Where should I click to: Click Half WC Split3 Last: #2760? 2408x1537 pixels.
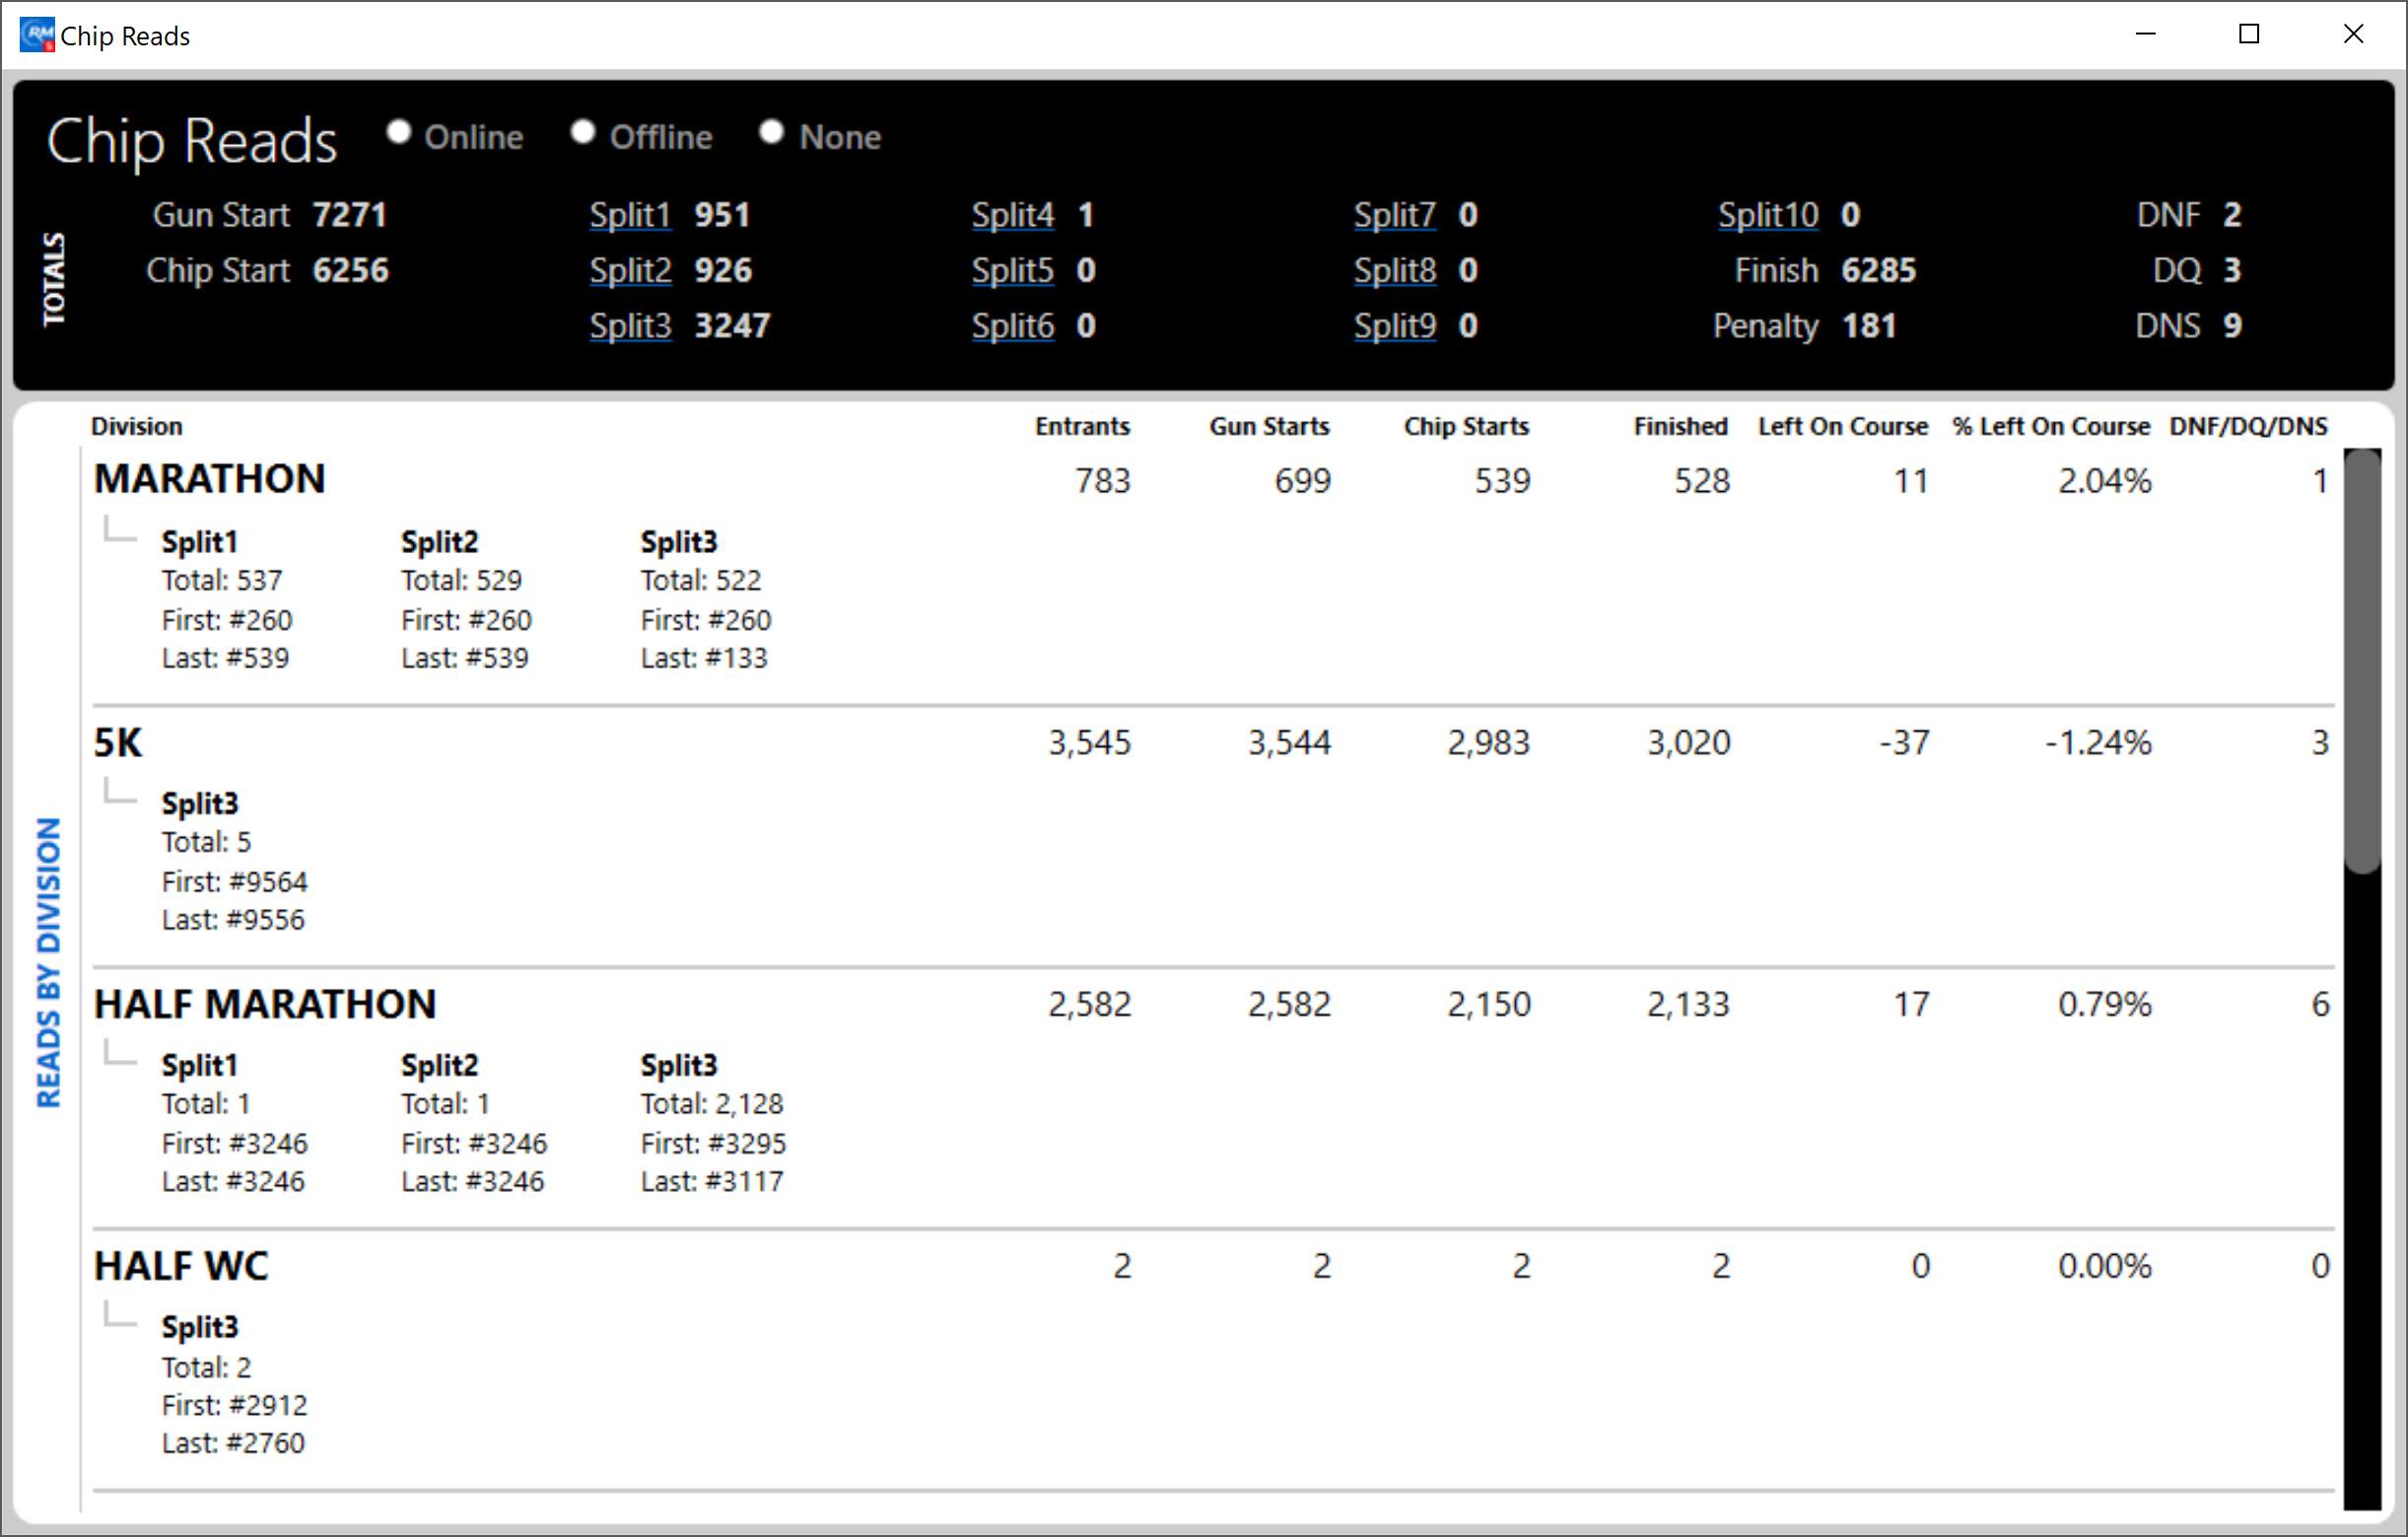tap(233, 1444)
